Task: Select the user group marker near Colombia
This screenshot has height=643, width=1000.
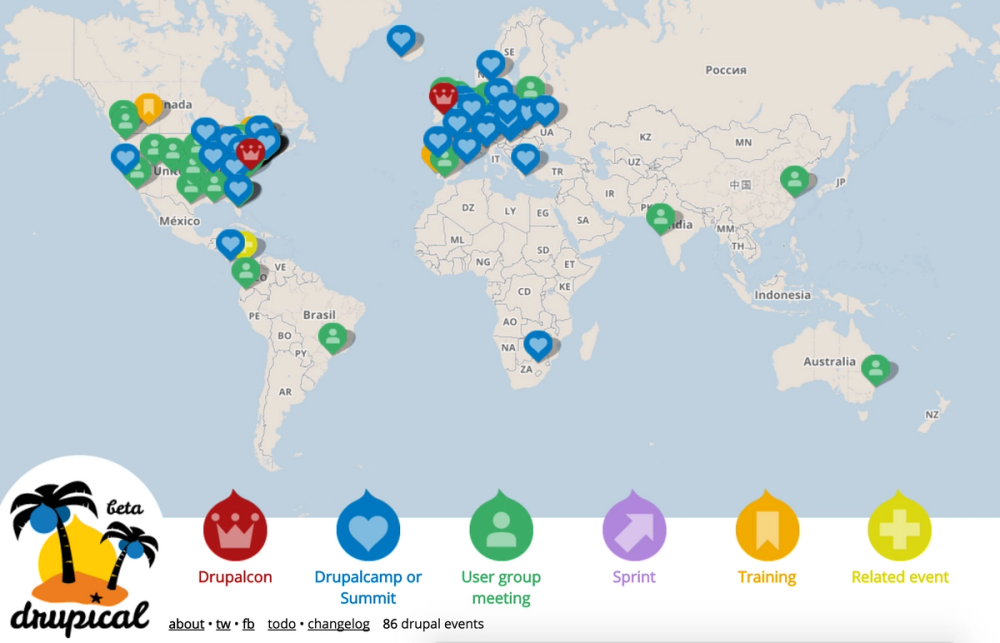Action: point(246,272)
